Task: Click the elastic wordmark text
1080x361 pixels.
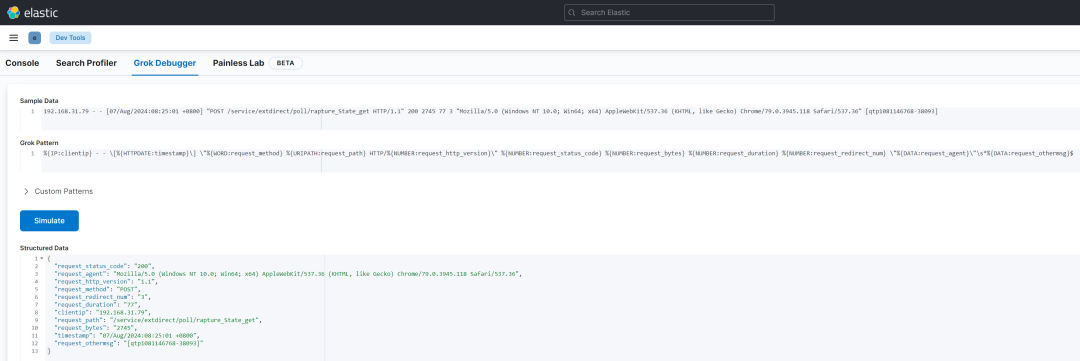Action: (x=41, y=12)
